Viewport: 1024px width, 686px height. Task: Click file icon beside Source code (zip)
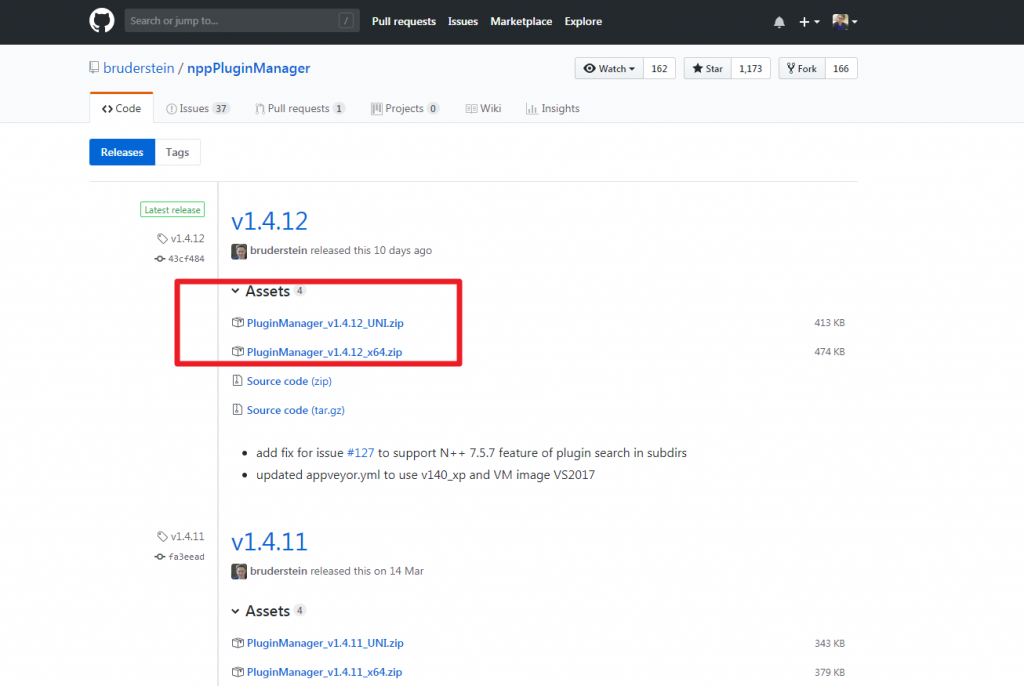238,380
